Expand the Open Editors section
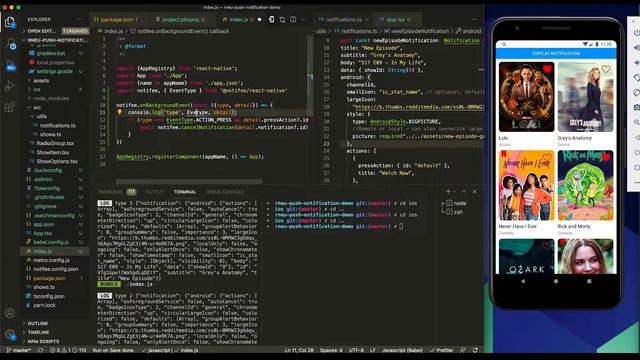The height and width of the screenshot is (360, 640). pos(55,31)
